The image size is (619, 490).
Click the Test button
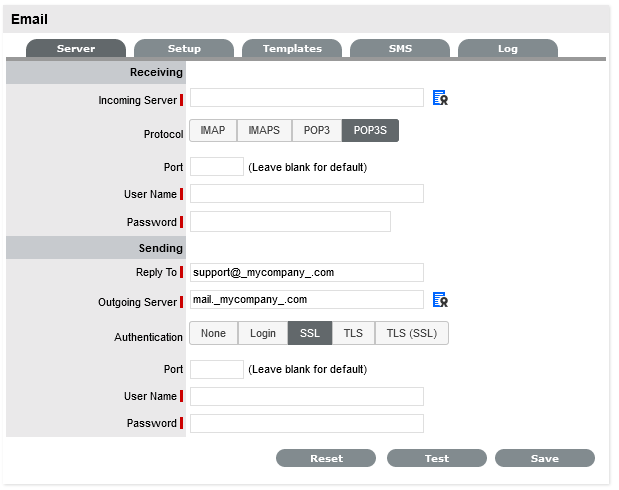point(437,458)
